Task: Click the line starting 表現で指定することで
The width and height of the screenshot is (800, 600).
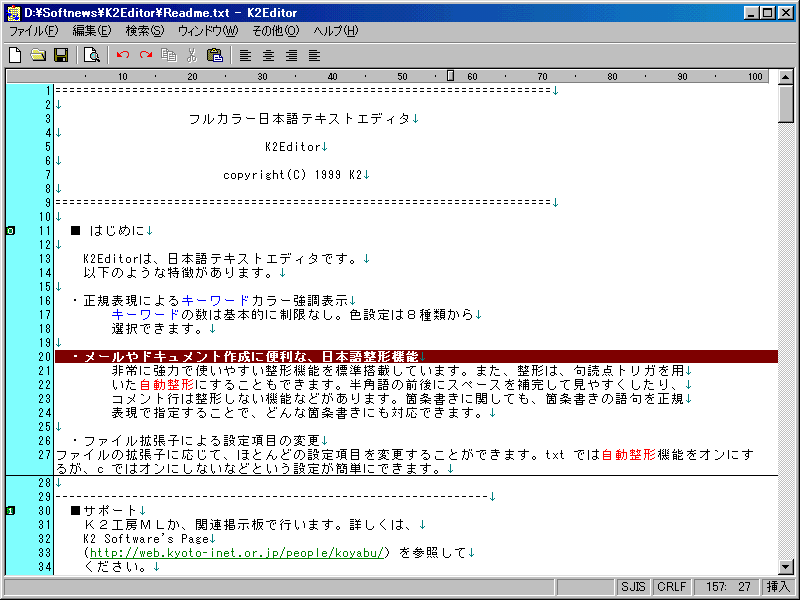Action: click(298, 413)
